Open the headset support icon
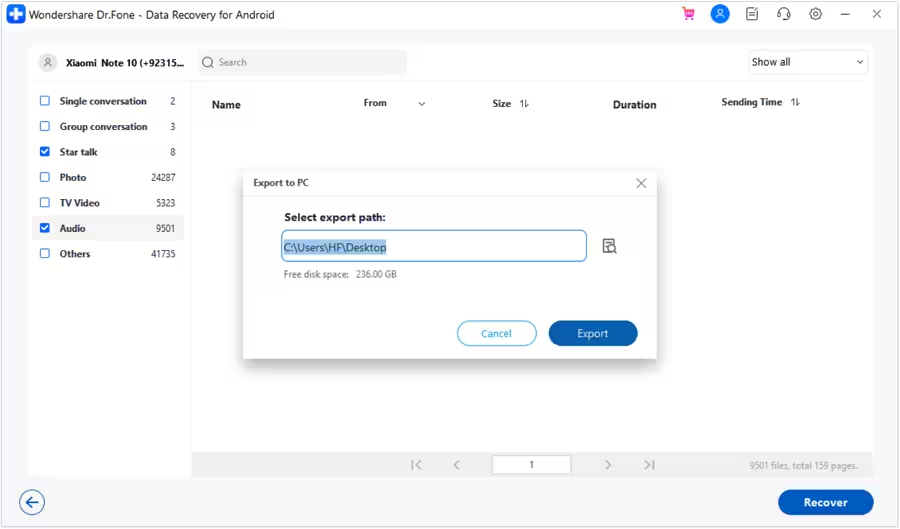 point(784,14)
